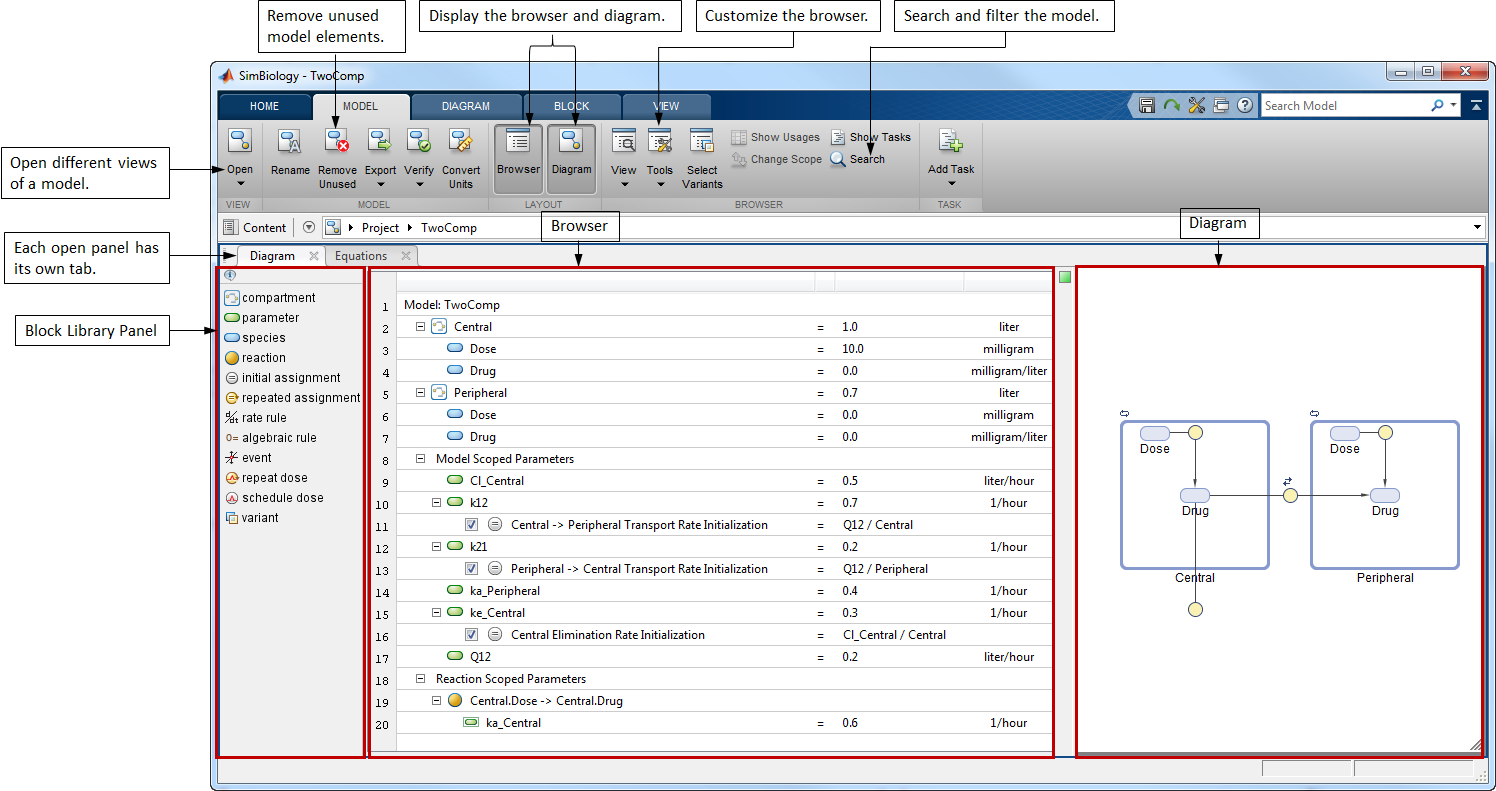
Task: Toggle the Diagram layout button
Action: point(571,158)
